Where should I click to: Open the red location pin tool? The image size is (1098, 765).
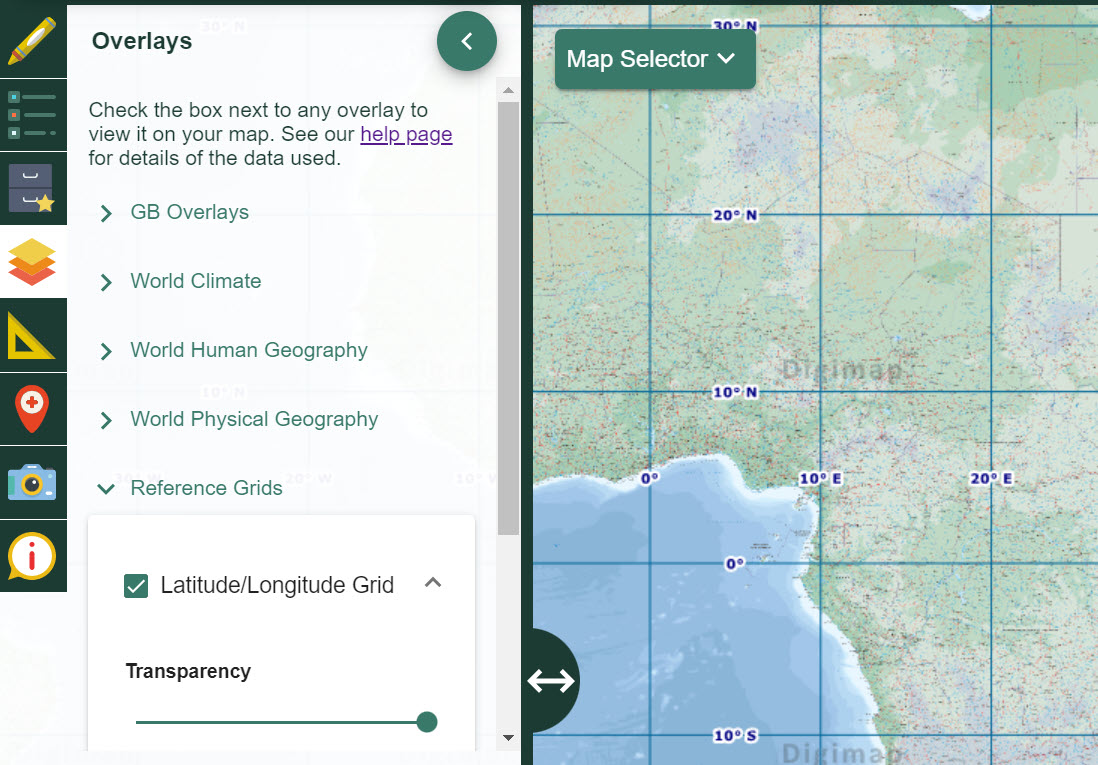(33, 409)
